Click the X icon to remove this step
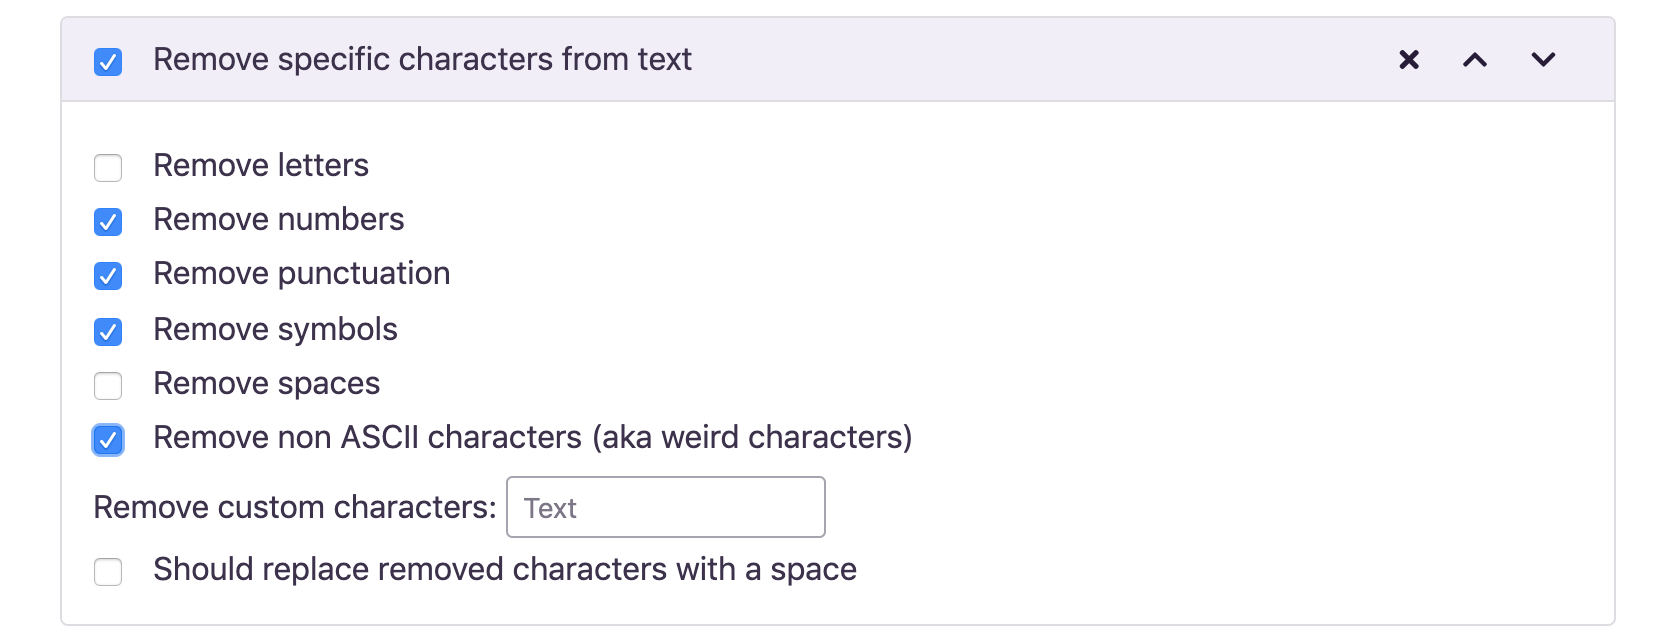 (x=1409, y=60)
